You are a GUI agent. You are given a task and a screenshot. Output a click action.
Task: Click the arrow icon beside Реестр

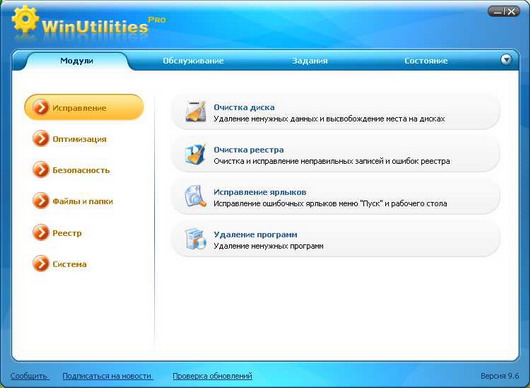coord(41,233)
